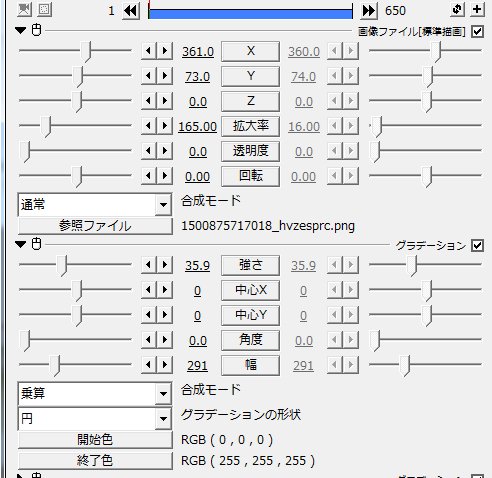Uncheck the グラデーション effect checkbox
Image resolution: width=492 pixels, height=478 pixels.
[x=477, y=246]
